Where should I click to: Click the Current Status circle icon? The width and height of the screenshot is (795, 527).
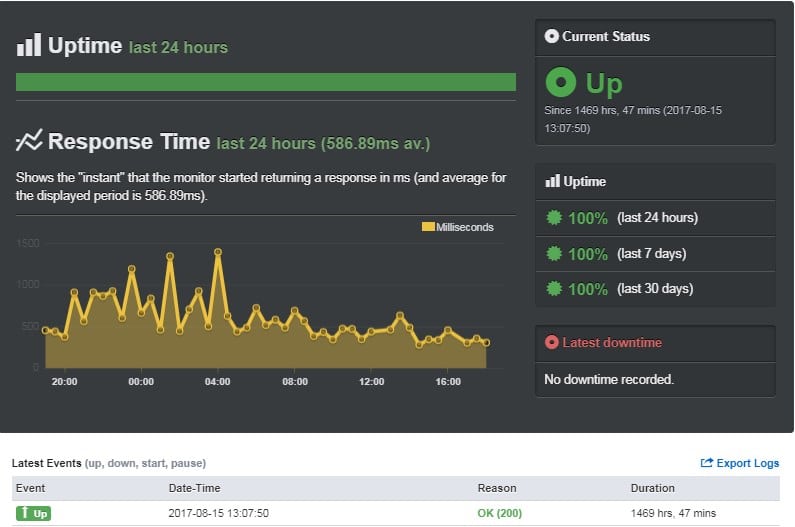click(x=551, y=36)
